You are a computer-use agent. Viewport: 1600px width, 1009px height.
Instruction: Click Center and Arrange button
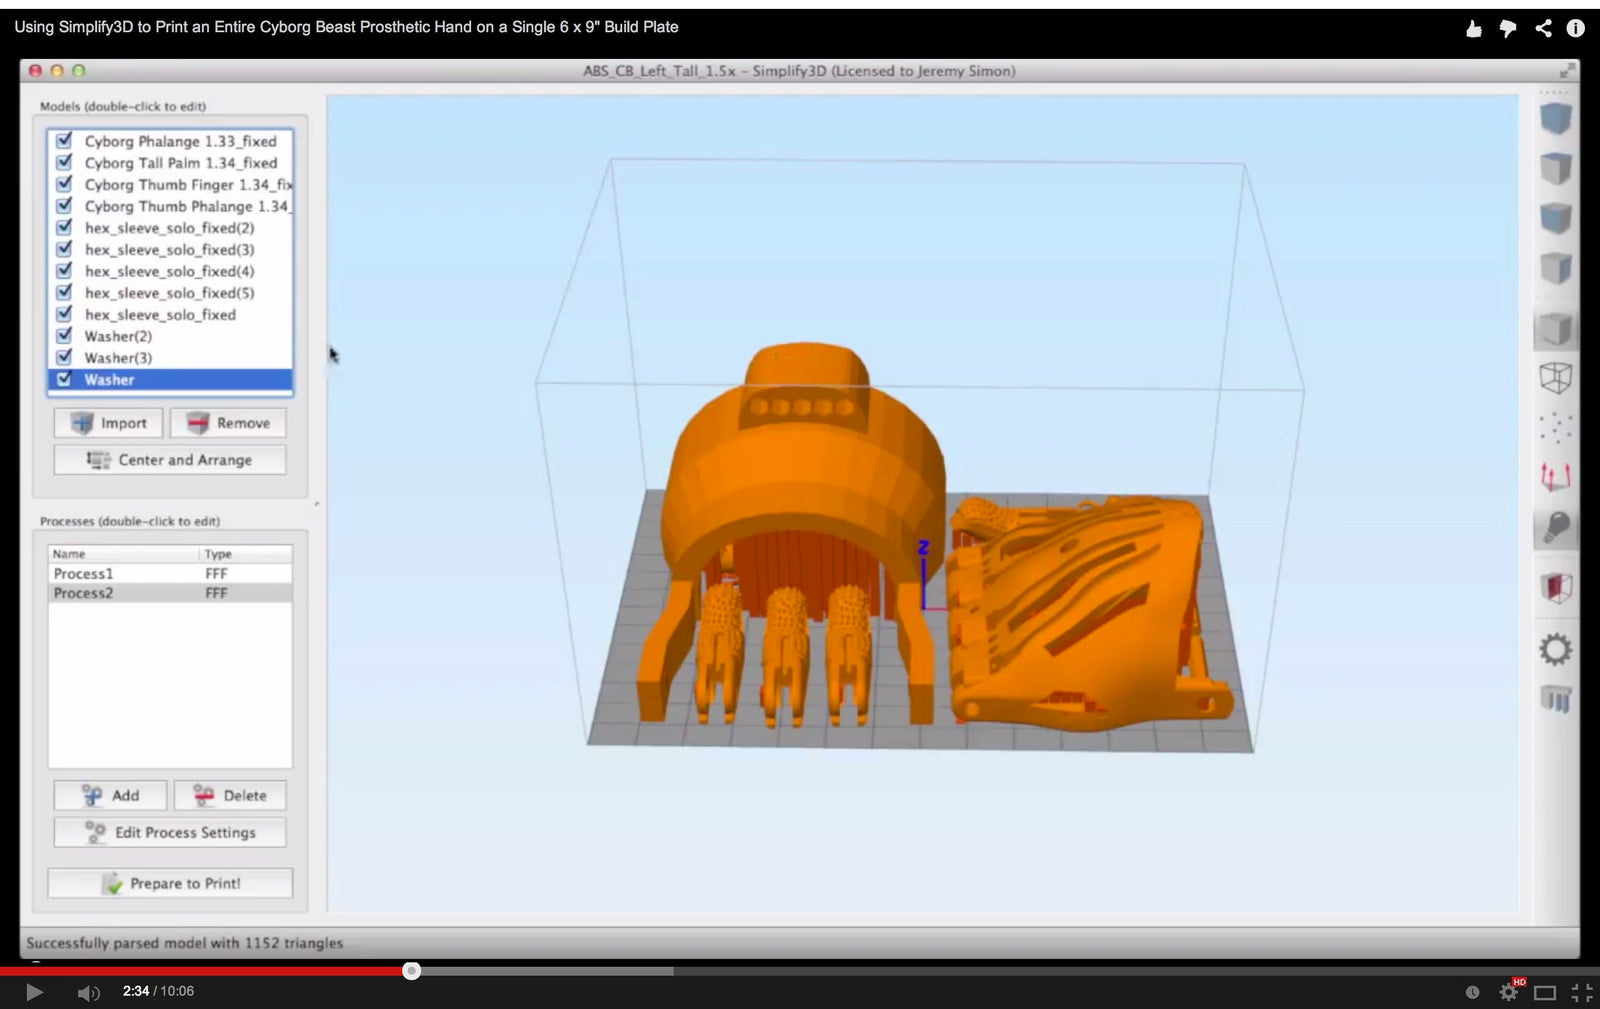coord(170,460)
